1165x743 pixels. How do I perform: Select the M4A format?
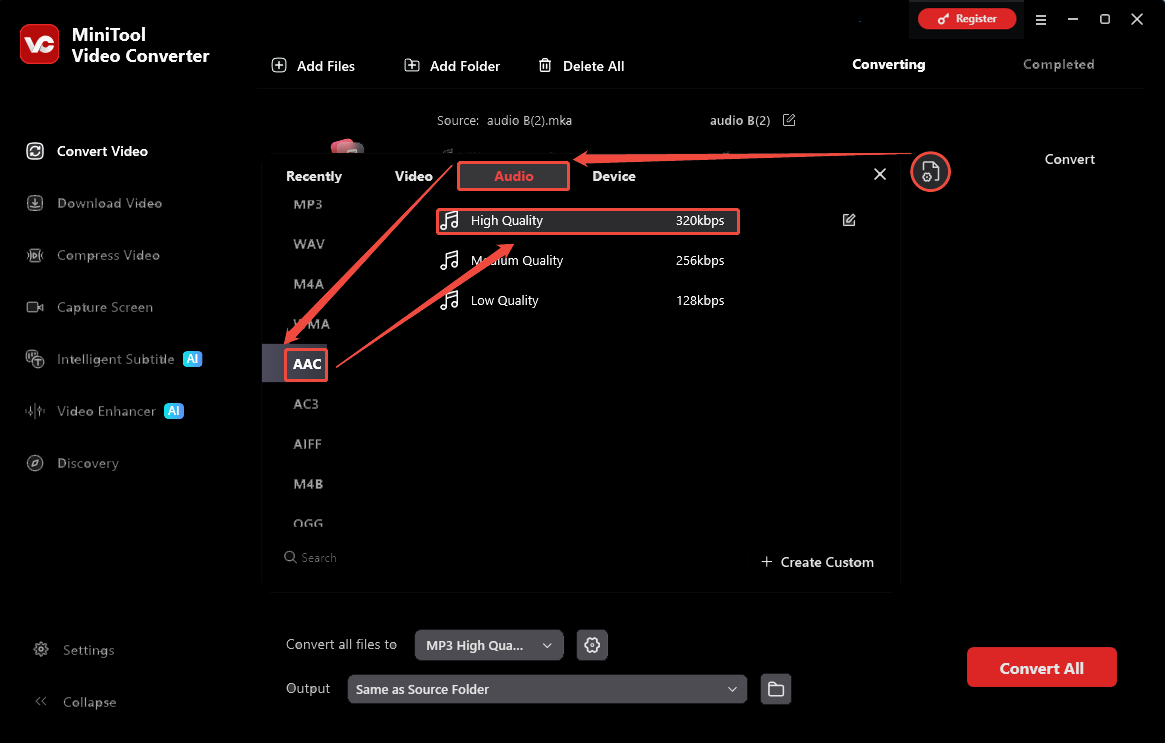click(308, 284)
